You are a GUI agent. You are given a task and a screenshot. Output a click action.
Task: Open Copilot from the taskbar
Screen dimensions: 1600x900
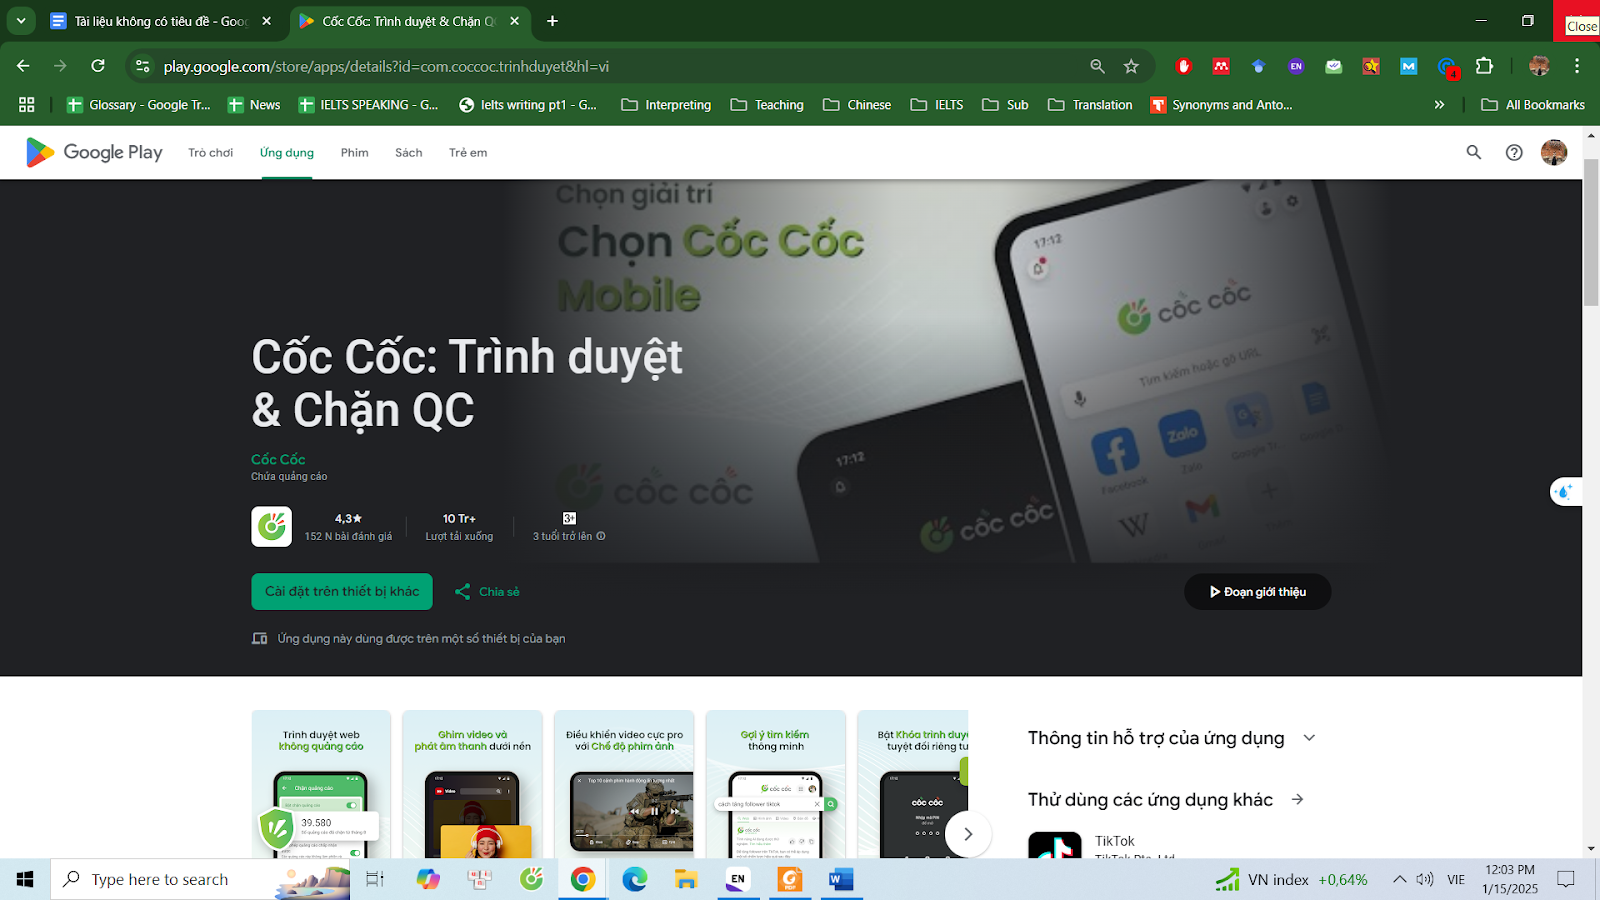[x=428, y=879]
